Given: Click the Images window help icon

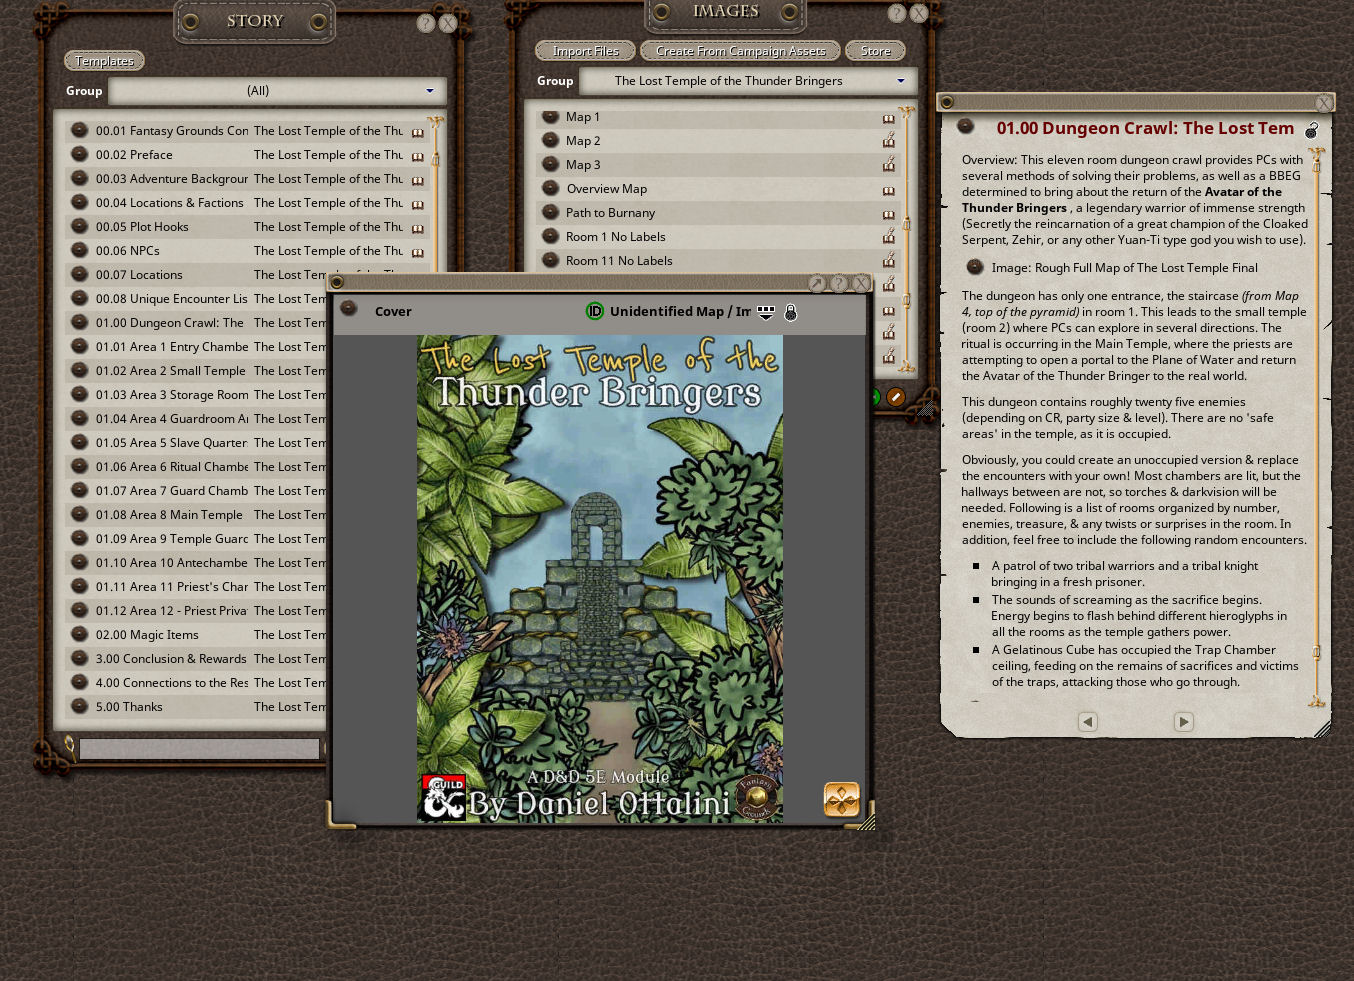Looking at the screenshot, I should (x=896, y=13).
